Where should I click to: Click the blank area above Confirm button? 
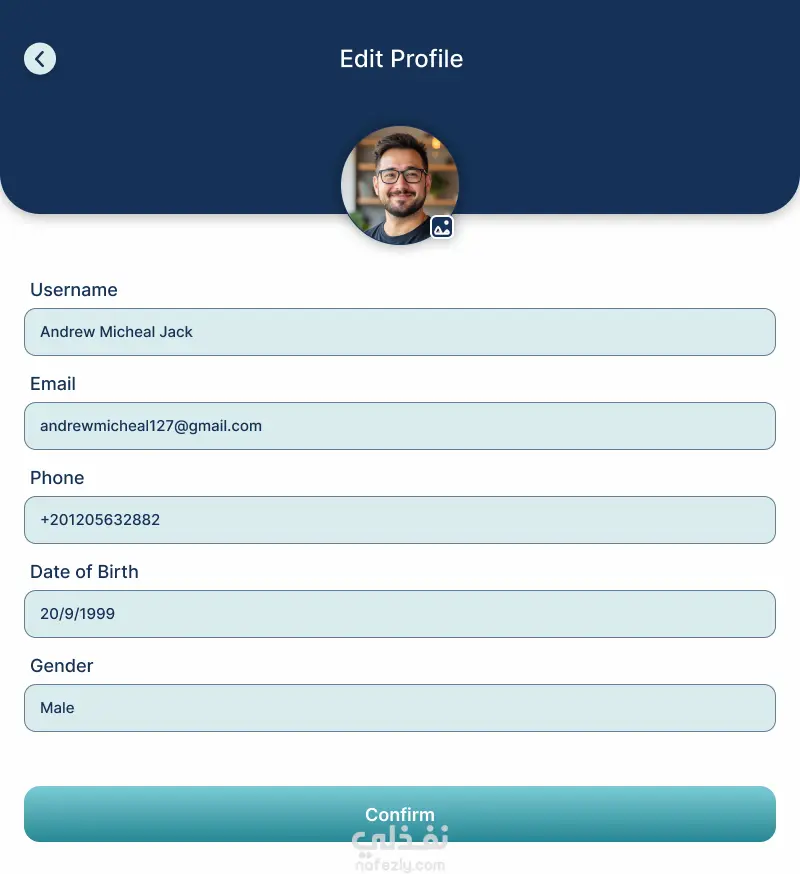pos(400,758)
